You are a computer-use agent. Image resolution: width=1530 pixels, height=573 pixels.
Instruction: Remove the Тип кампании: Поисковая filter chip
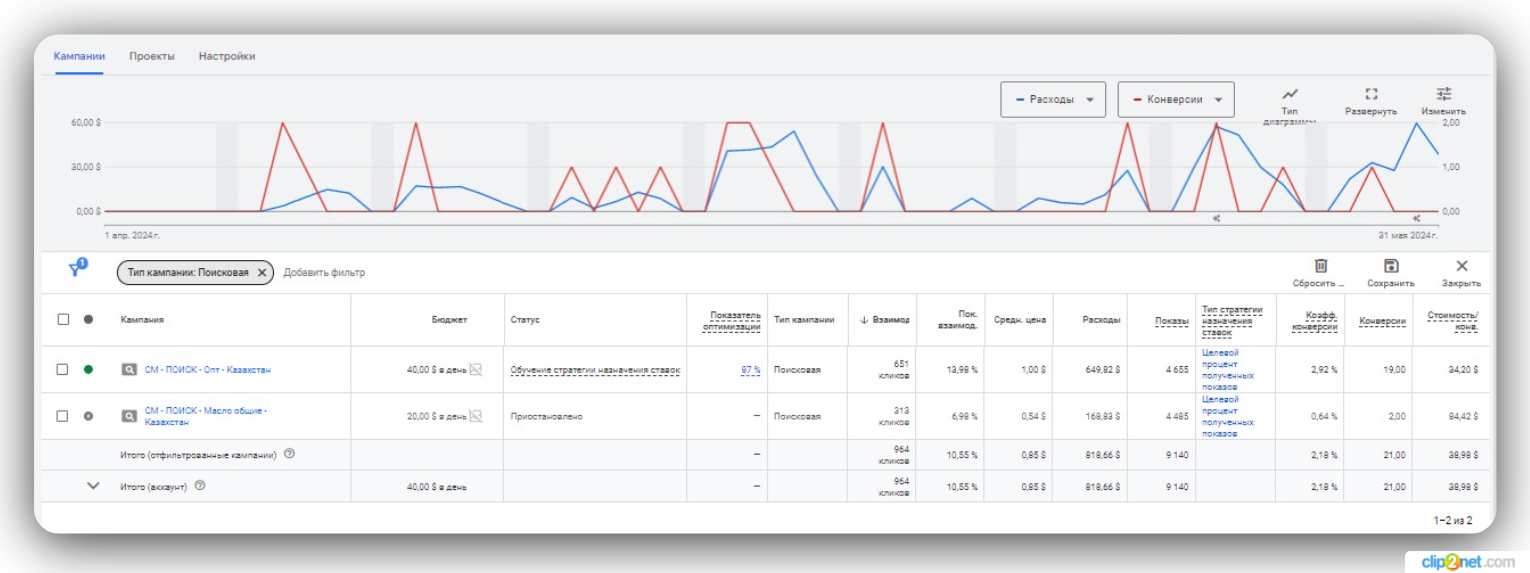pyautogui.click(x=262, y=272)
